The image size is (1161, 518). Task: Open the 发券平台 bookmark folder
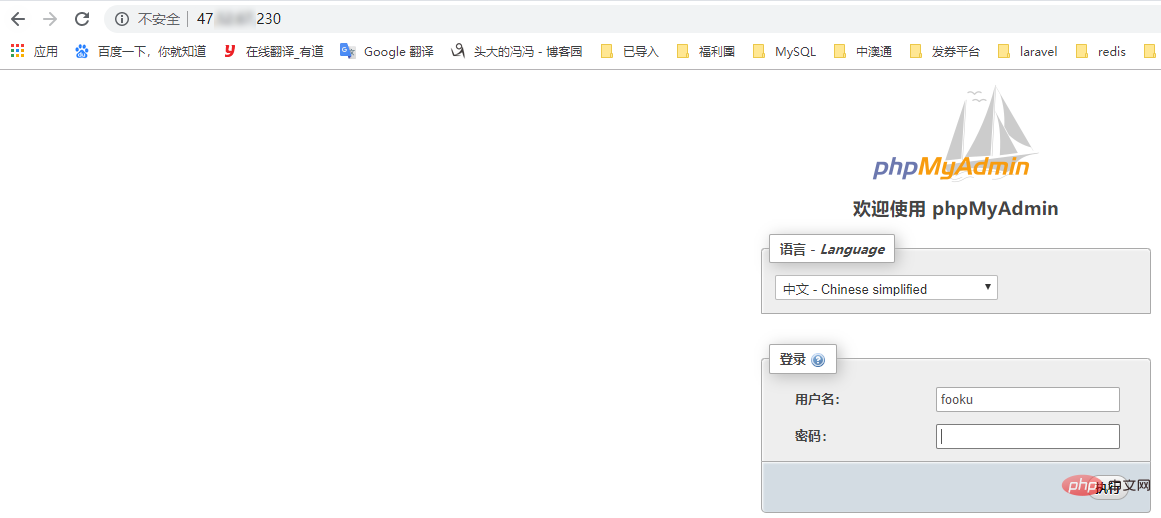(945, 51)
